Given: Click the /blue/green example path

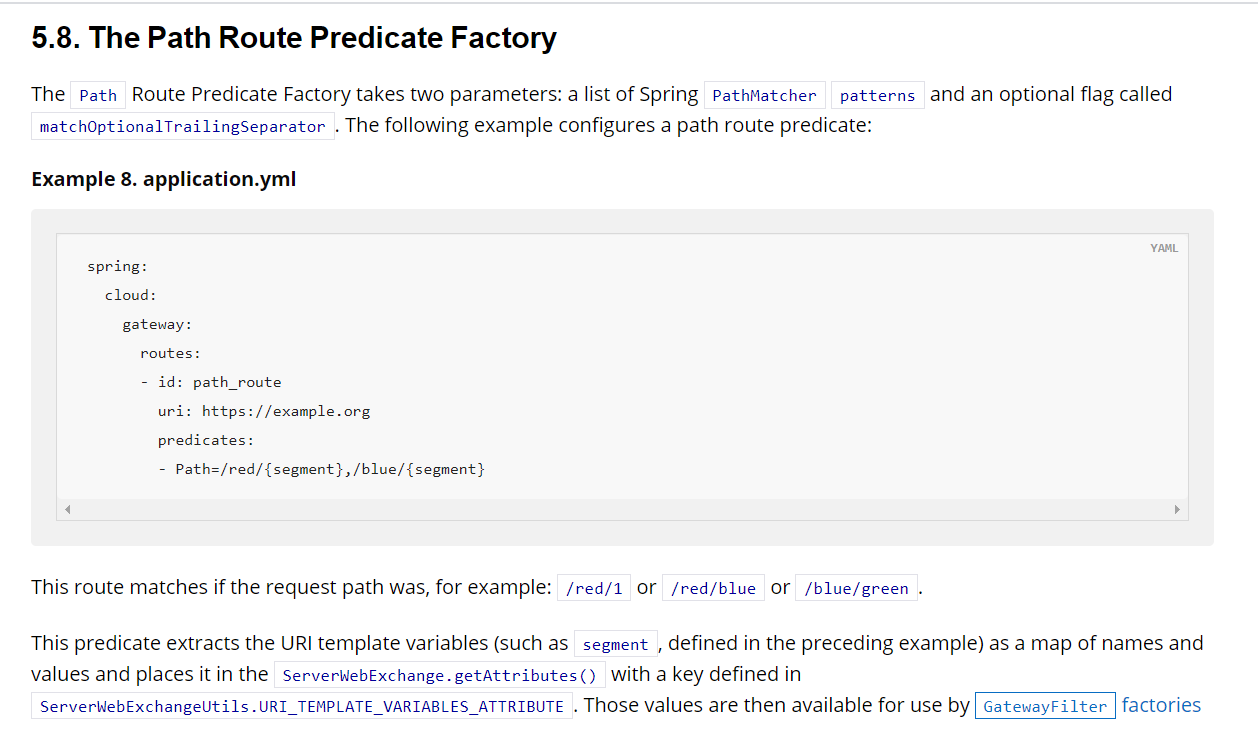Looking at the screenshot, I should click(x=857, y=589).
